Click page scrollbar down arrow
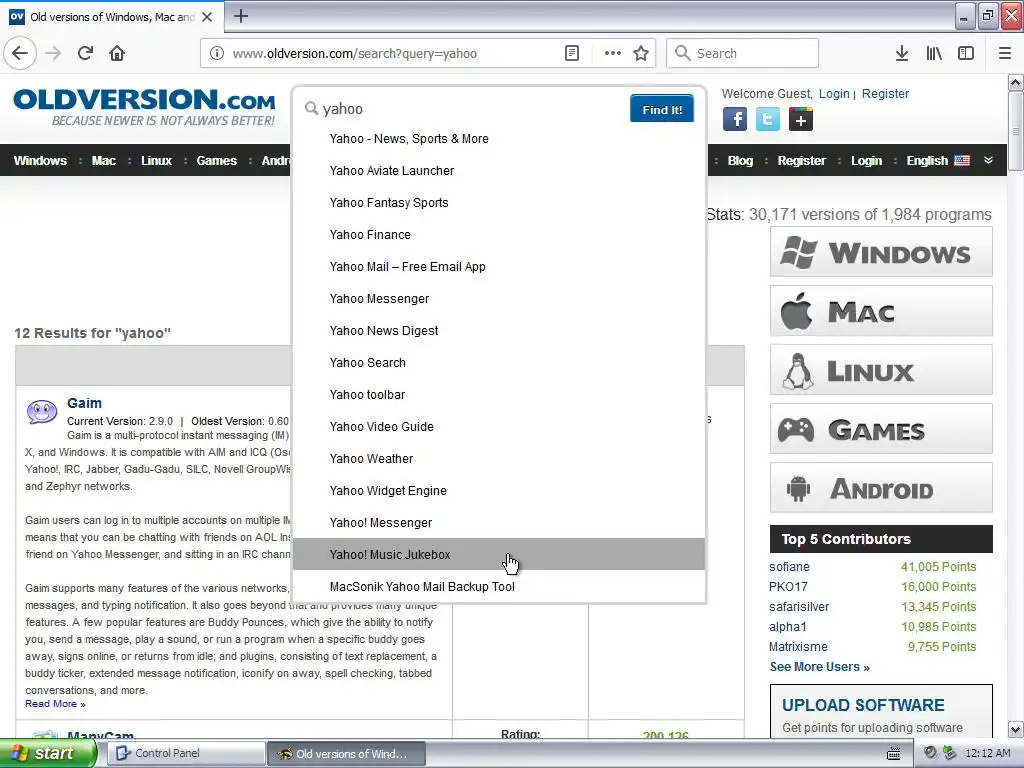The image size is (1024, 768). tap(1016, 729)
